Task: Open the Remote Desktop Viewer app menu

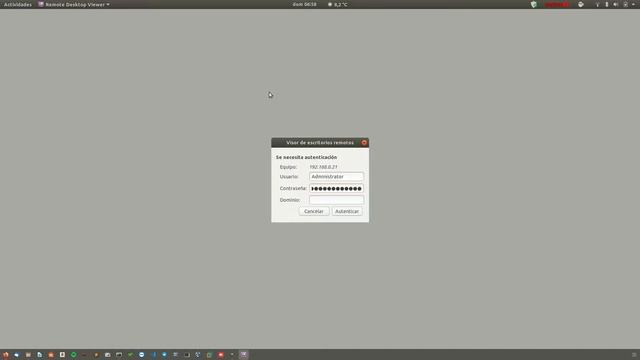Action: [x=74, y=4]
